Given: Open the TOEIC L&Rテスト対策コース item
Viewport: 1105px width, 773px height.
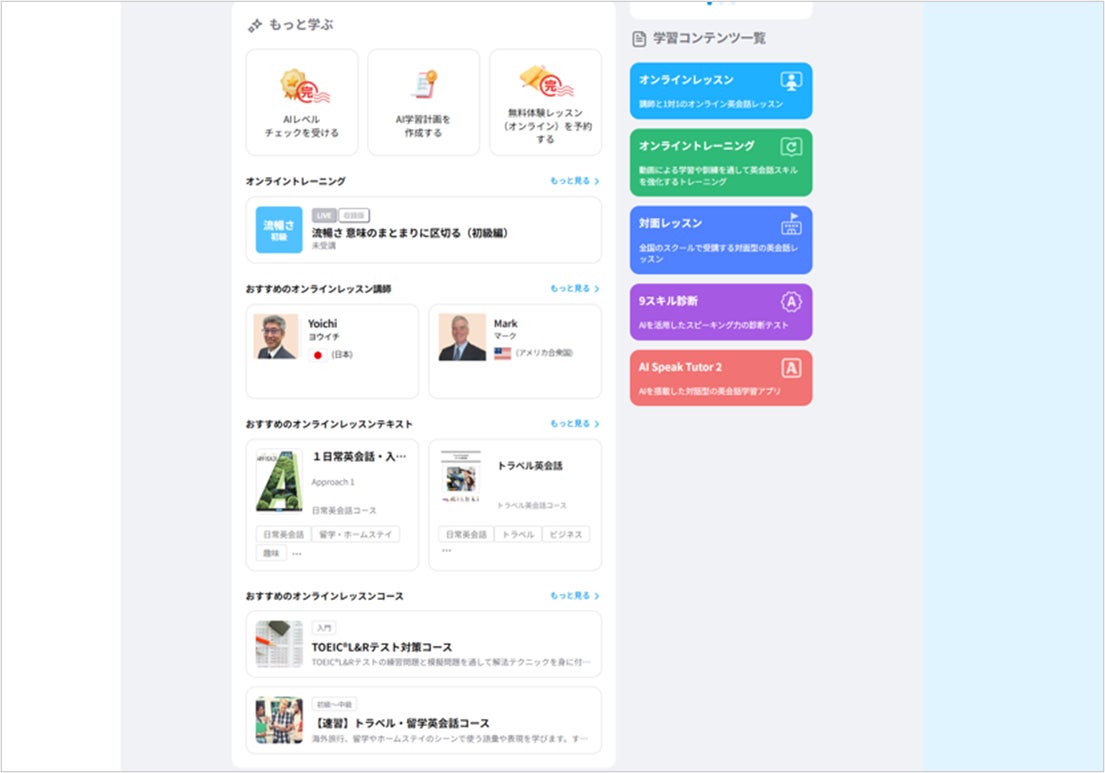Looking at the screenshot, I should [424, 644].
